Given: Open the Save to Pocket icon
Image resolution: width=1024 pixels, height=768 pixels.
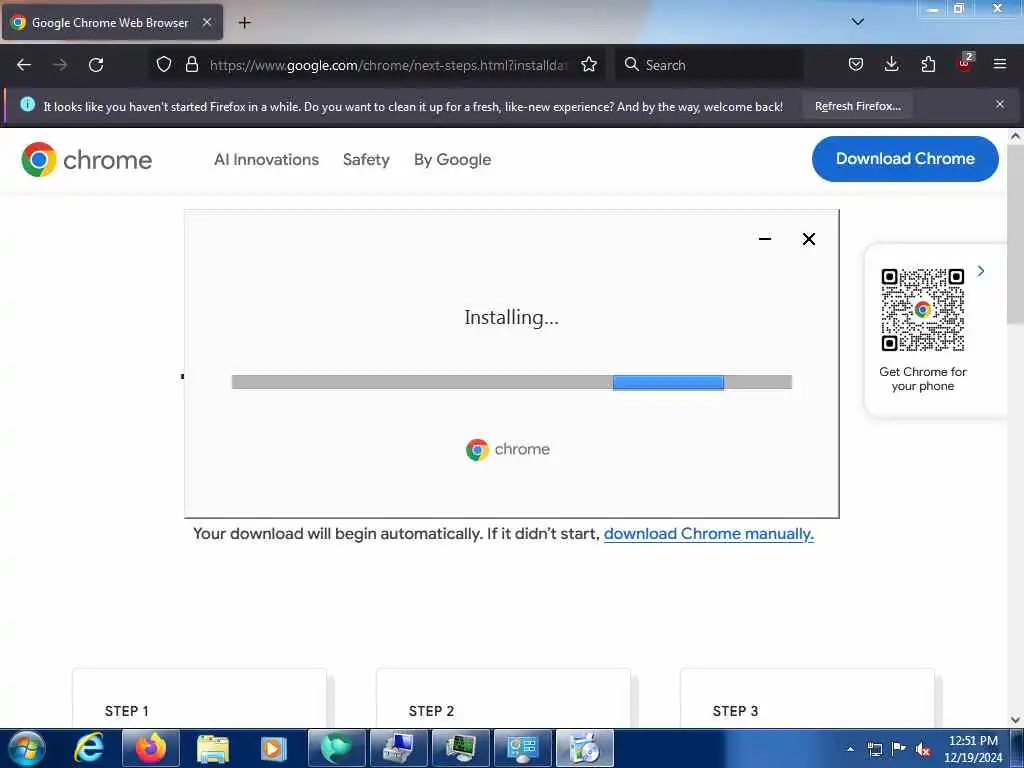Looking at the screenshot, I should coord(856,65).
